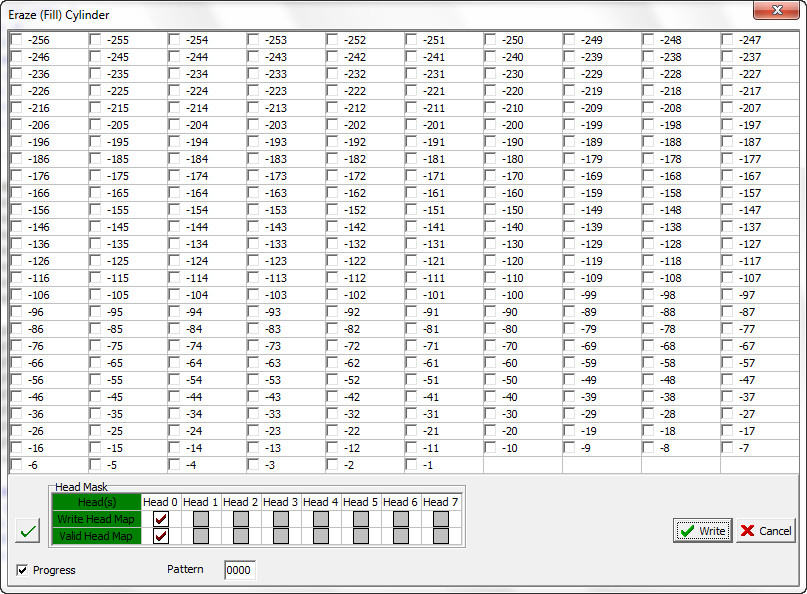Click the Pattern input field
807x594 pixels.
(x=240, y=570)
